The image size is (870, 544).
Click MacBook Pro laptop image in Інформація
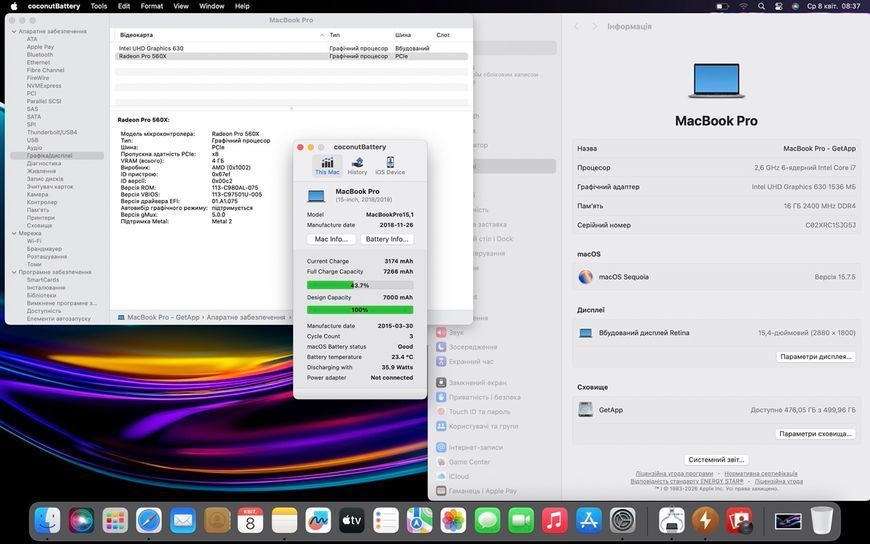(x=716, y=81)
